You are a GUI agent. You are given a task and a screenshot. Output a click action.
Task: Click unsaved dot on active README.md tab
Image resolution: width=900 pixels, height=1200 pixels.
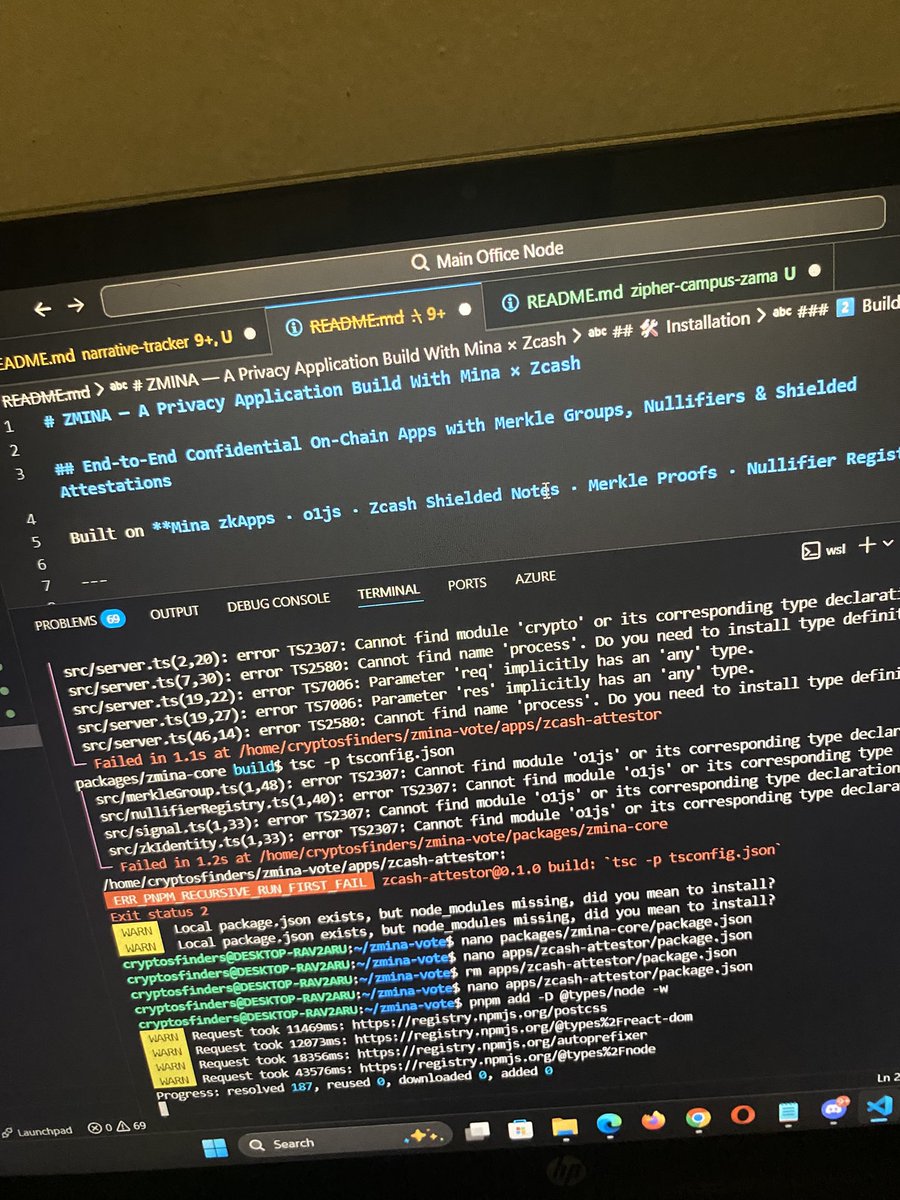coord(464,310)
